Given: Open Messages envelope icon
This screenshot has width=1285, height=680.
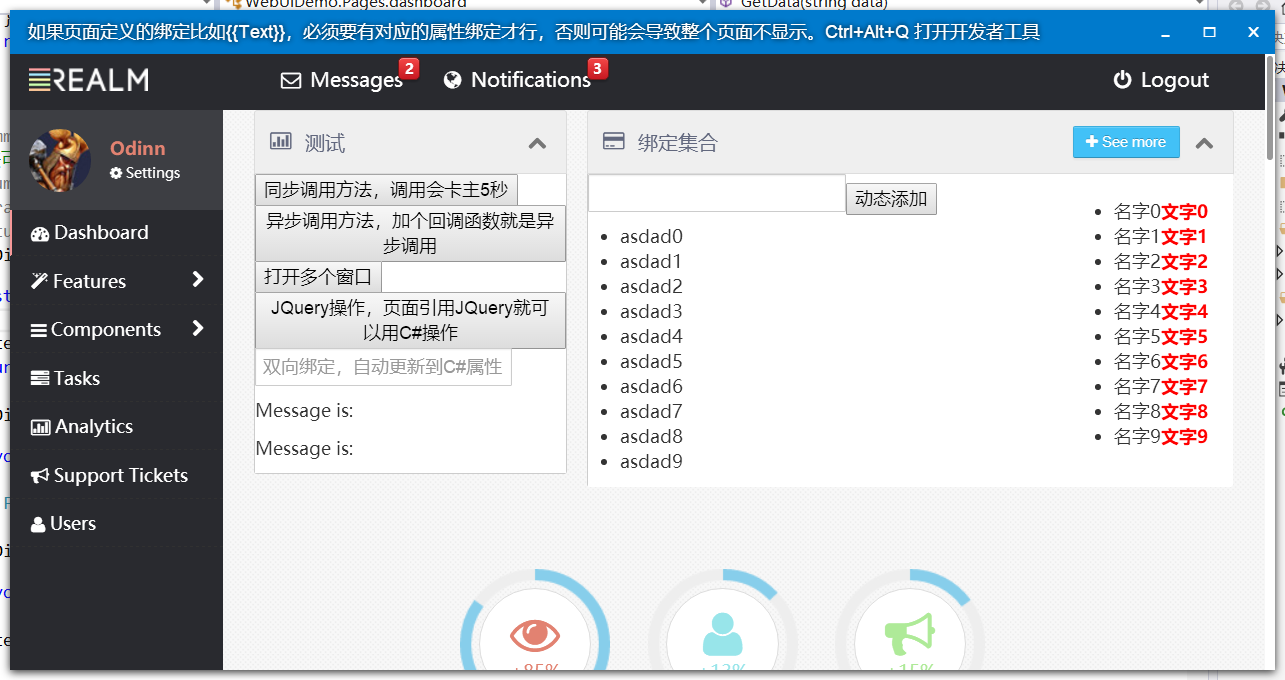Looking at the screenshot, I should [291, 80].
